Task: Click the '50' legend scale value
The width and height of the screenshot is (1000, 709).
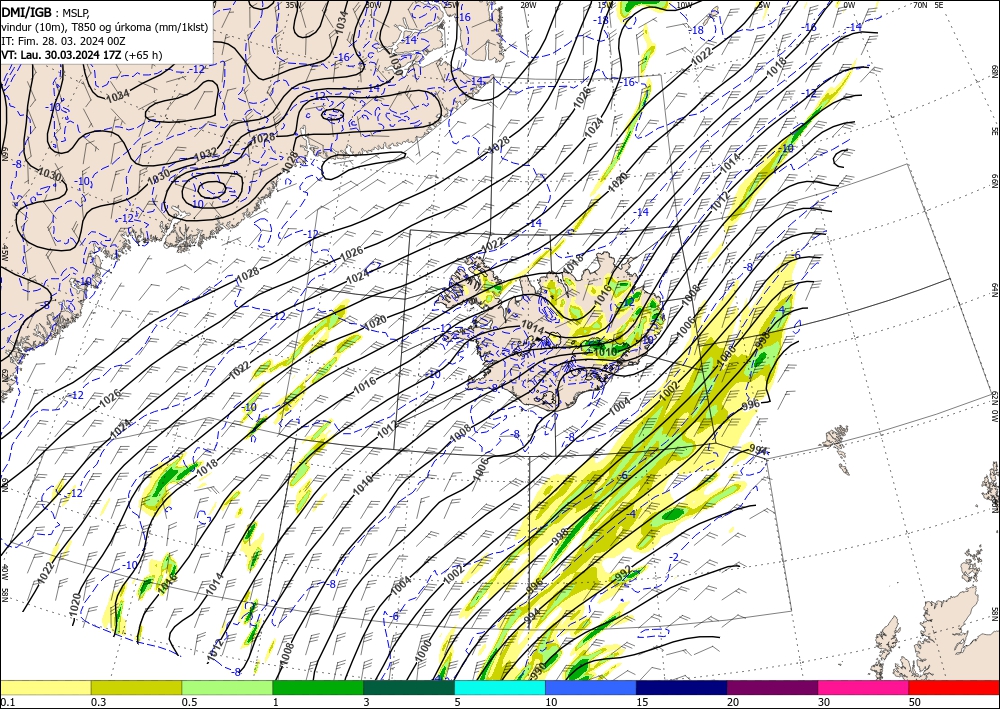Action: coord(915,702)
